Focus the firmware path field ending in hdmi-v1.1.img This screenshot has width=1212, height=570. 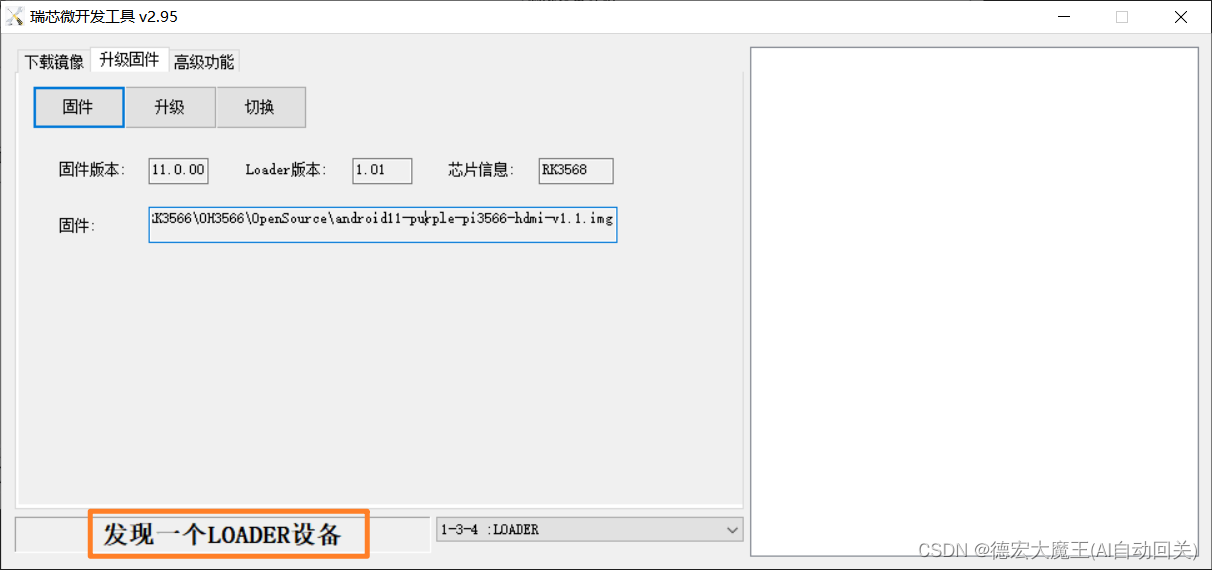coord(383,225)
